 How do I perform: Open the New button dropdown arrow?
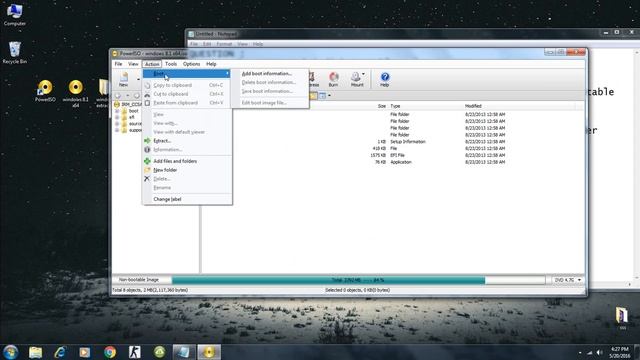[x=138, y=79]
